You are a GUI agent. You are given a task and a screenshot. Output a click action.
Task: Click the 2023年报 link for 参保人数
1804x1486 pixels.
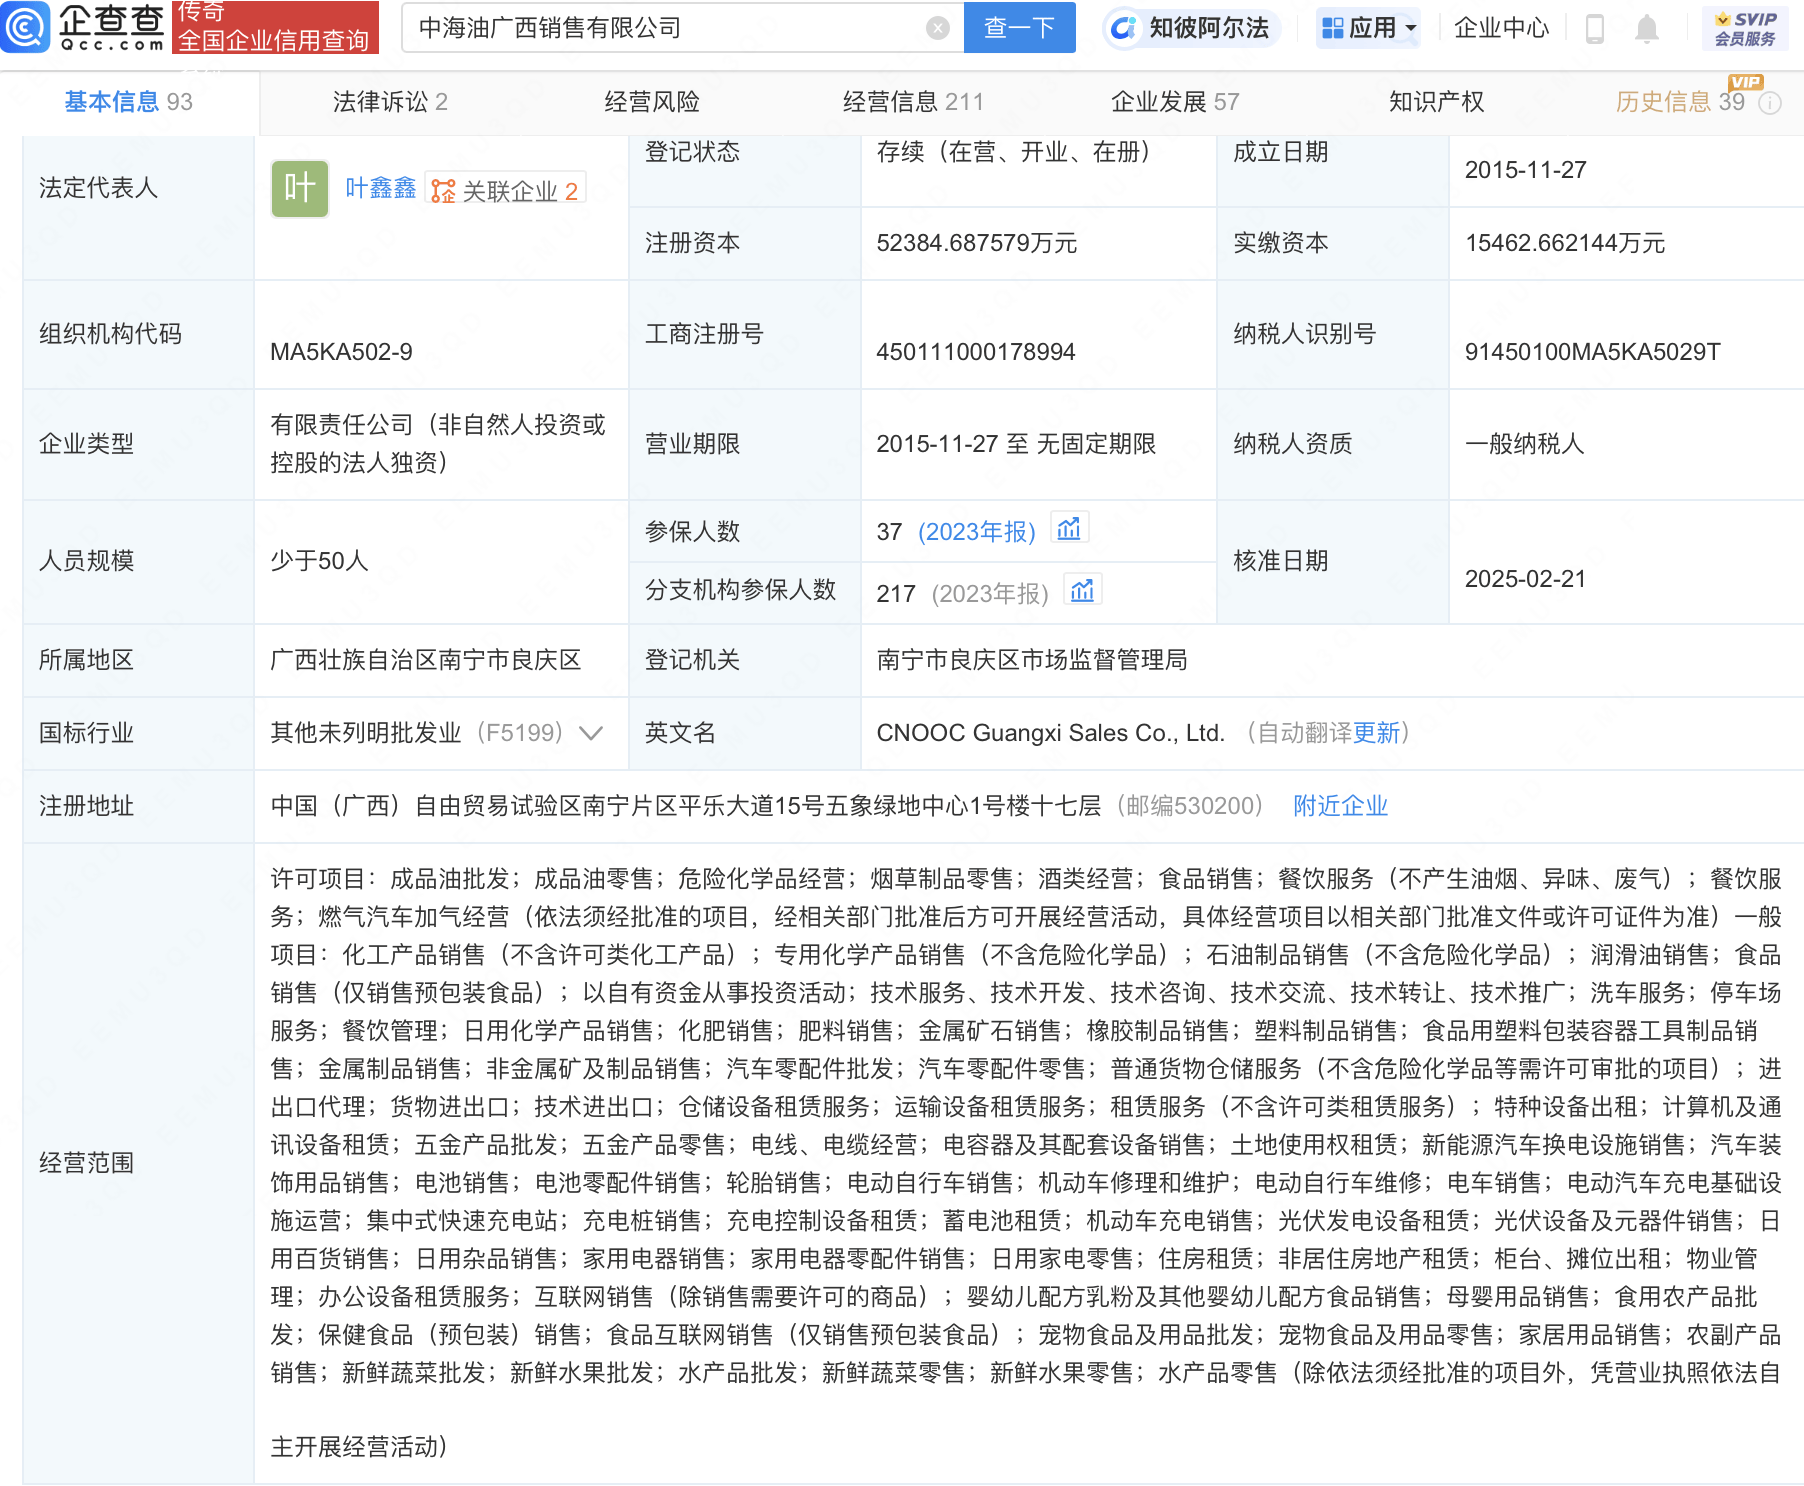[977, 532]
